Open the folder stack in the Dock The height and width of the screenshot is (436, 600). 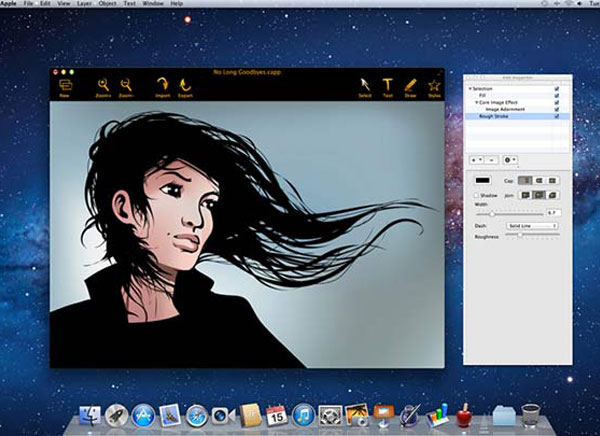click(504, 416)
